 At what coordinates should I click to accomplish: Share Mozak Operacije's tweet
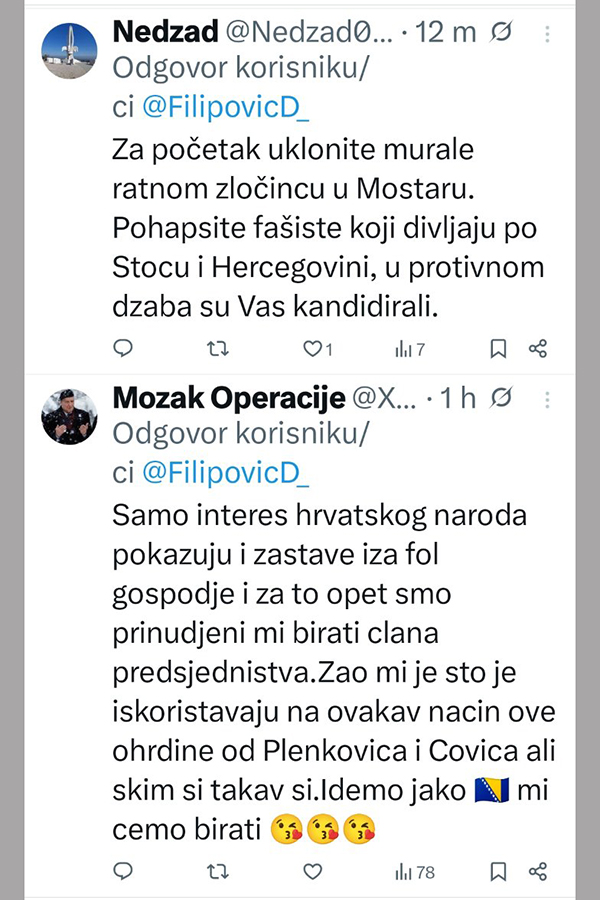pos(538,871)
